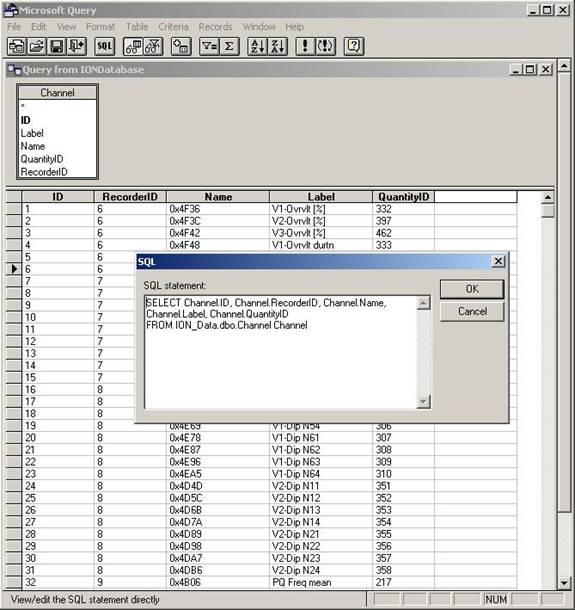Click Criteria Equals filter icon
The height and width of the screenshot is (610, 575).
point(209,46)
